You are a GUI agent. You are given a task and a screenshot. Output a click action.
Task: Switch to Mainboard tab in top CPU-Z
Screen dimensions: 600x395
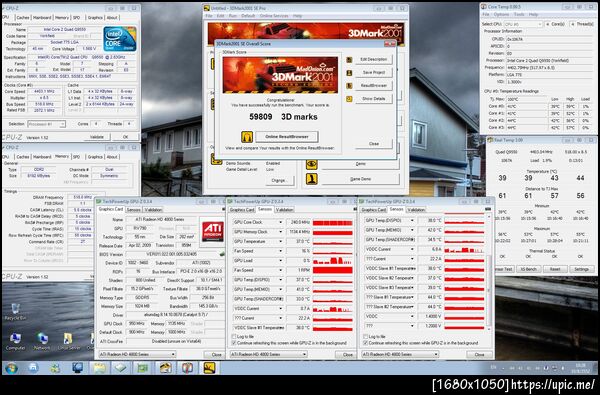pos(42,18)
